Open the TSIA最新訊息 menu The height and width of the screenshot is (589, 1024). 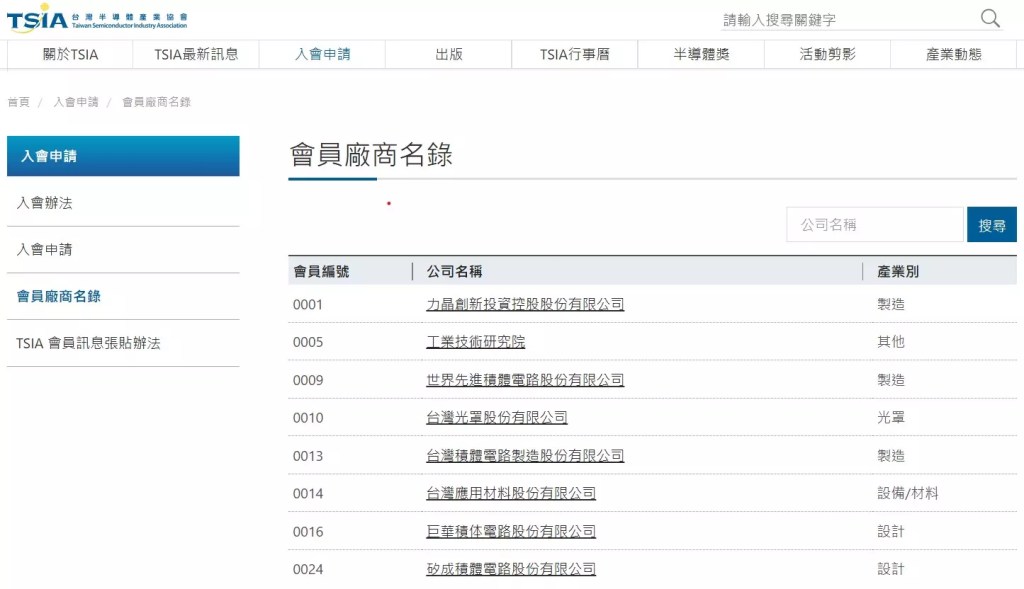tap(196, 54)
